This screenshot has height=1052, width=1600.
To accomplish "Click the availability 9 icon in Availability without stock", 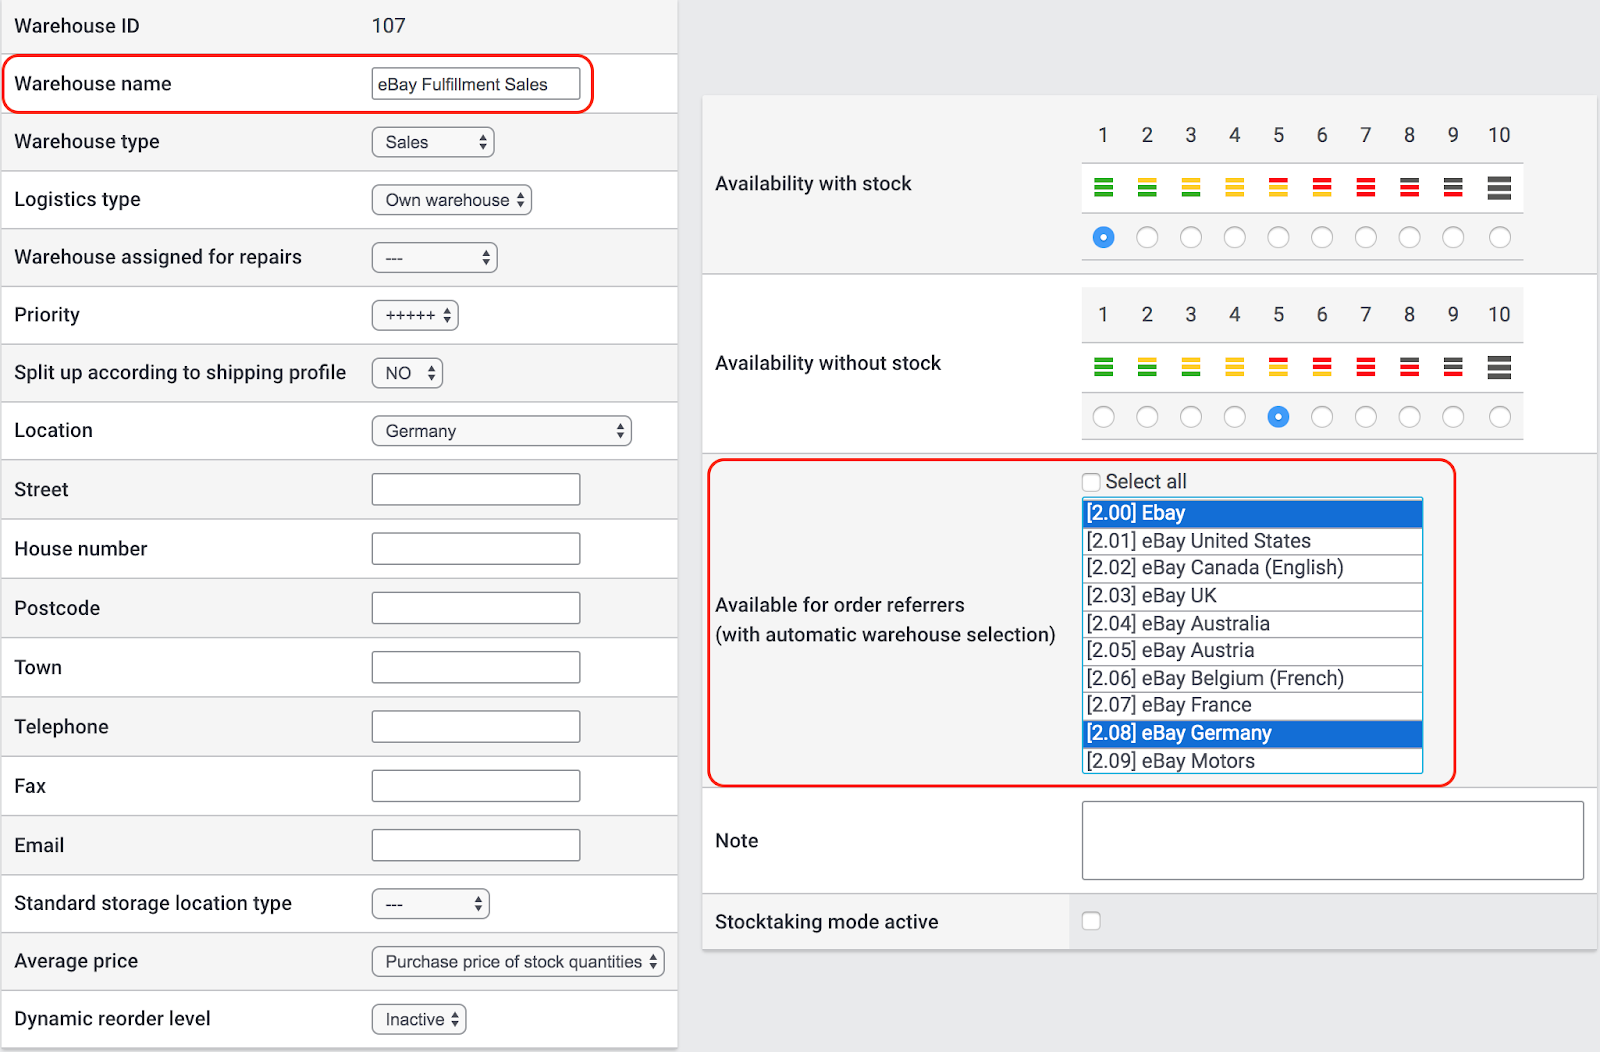I will 1453,367.
